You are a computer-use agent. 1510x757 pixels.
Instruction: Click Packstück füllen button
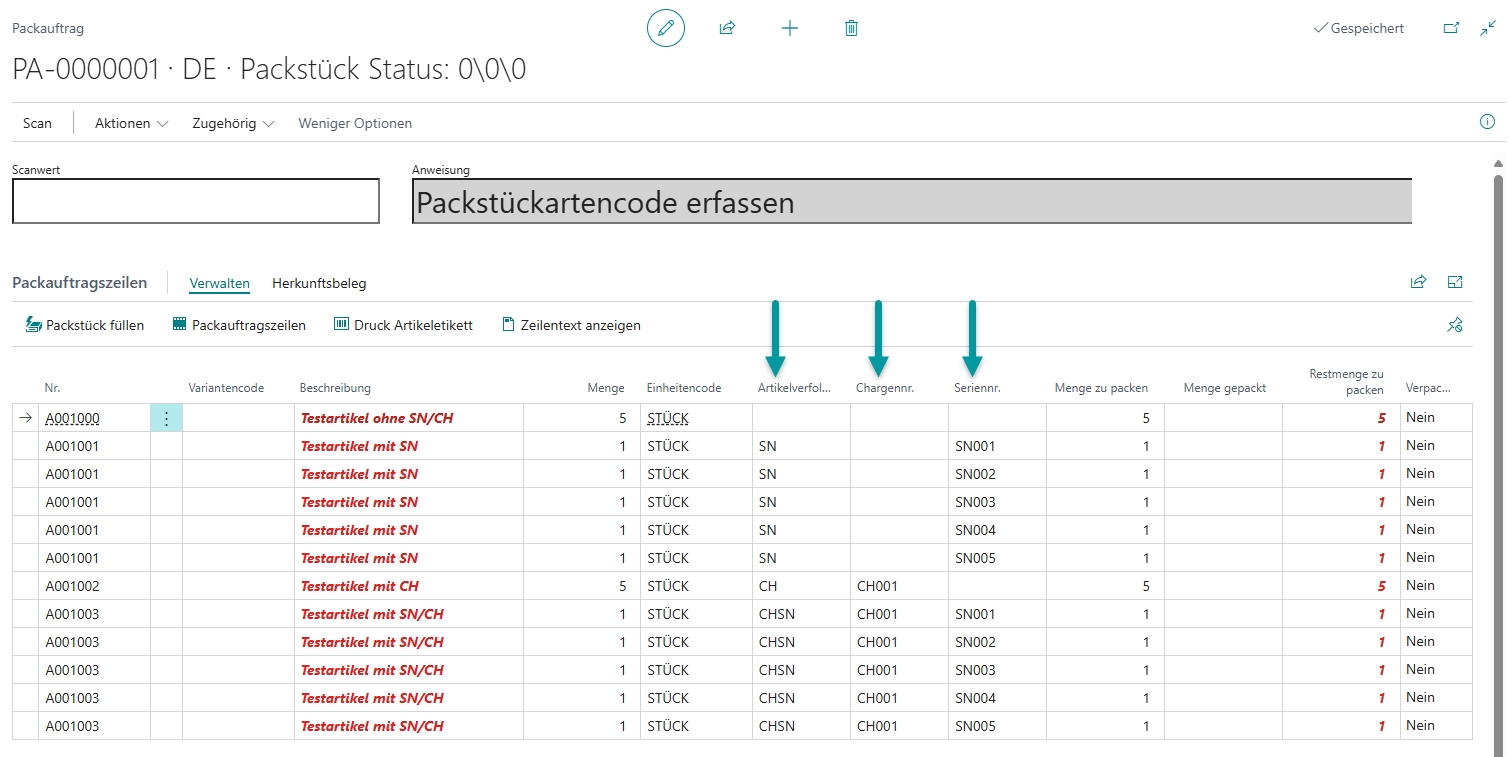(x=85, y=325)
